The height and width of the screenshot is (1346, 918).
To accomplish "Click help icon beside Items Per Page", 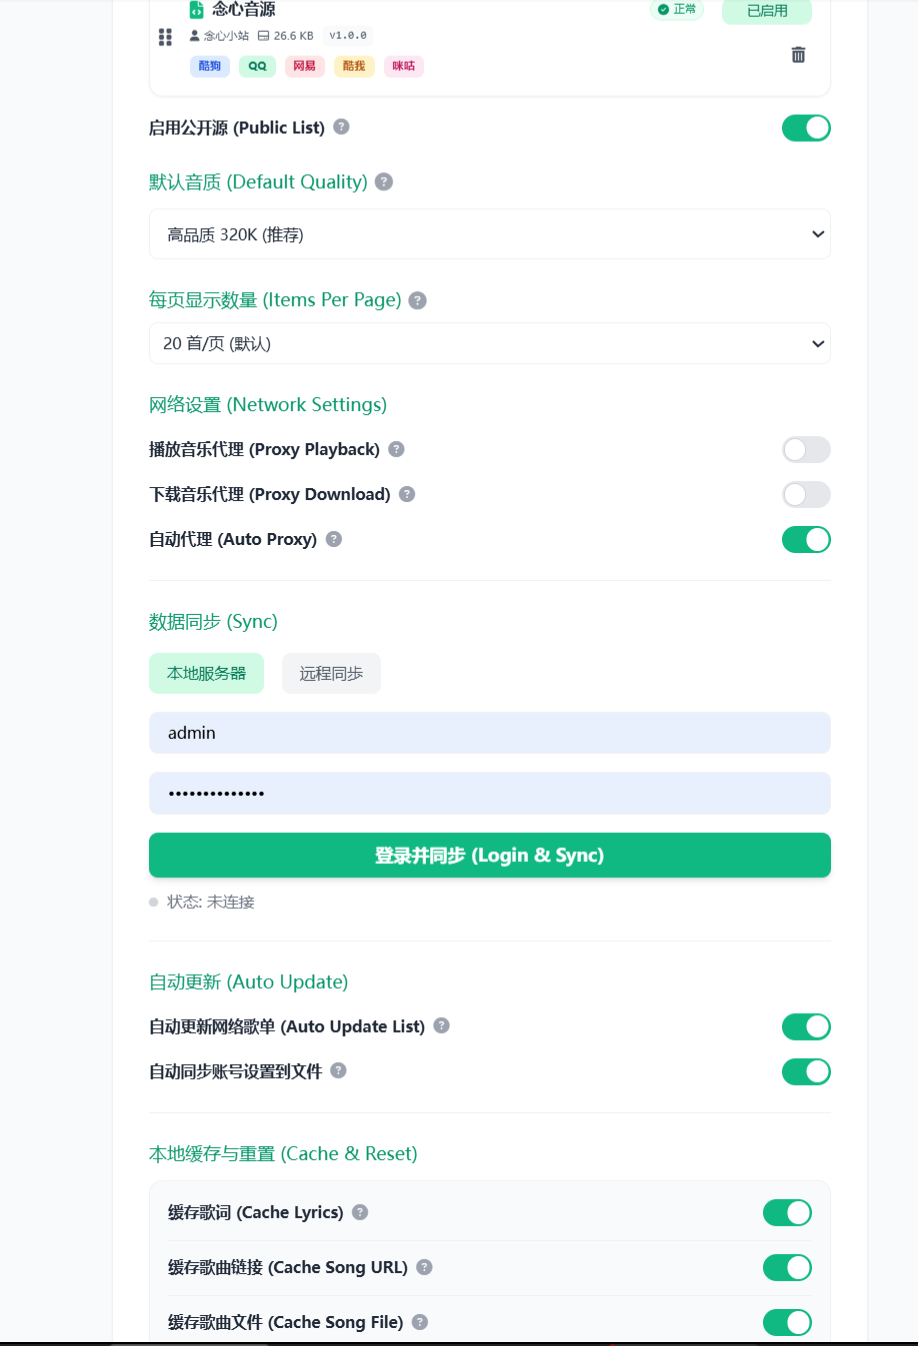I will point(418,300).
